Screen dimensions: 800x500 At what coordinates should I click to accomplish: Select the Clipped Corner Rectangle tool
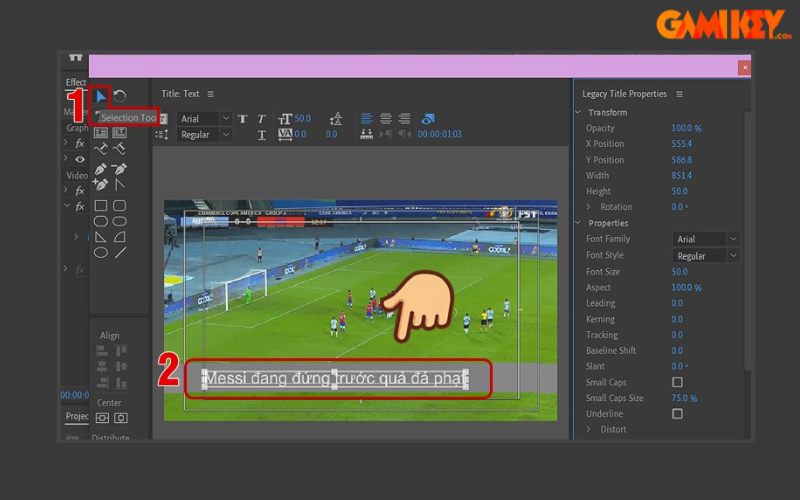101,221
